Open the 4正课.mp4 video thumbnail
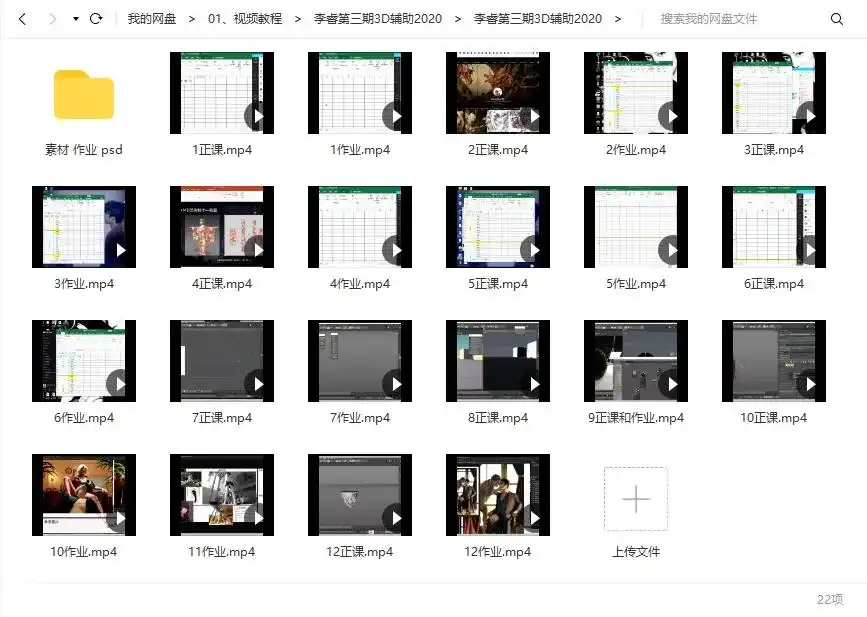The height and width of the screenshot is (617, 867). coord(222,226)
